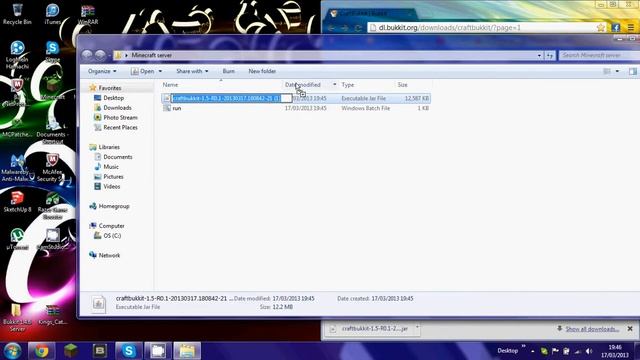Viewport: 640px width, 360px height.
Task: Click the craftbukkit file rename text box
Action: [x=231, y=98]
